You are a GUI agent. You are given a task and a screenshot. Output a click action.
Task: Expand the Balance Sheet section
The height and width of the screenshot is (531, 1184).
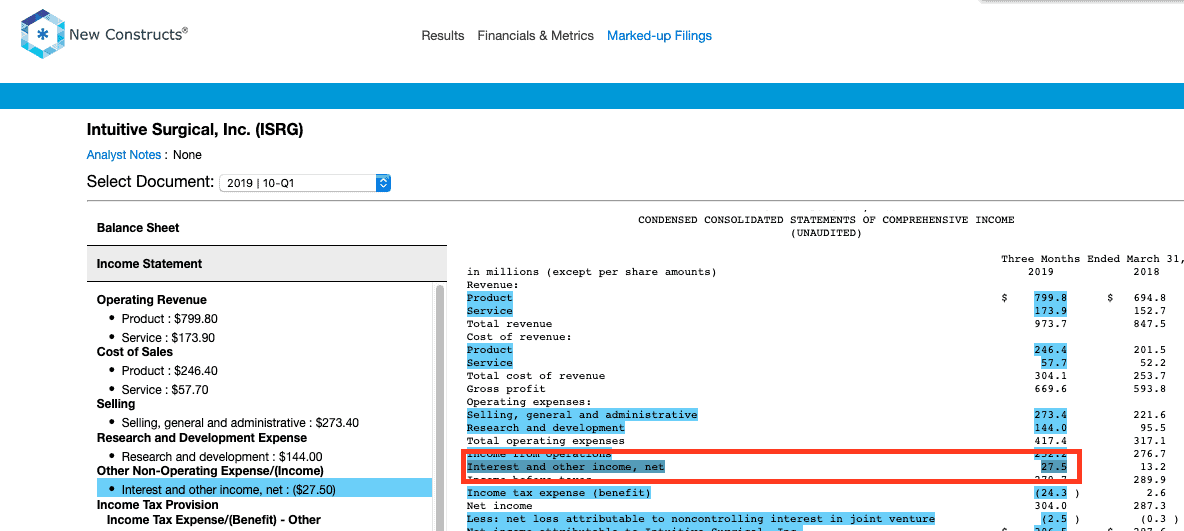267,227
